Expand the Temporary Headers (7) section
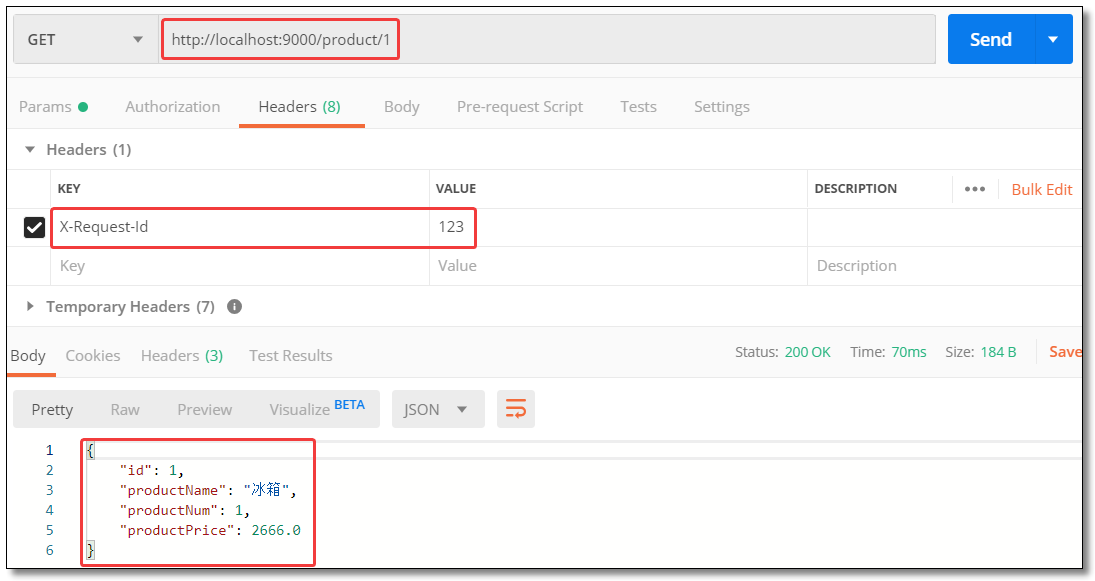Screen dimensions: 1095x581 point(29,306)
